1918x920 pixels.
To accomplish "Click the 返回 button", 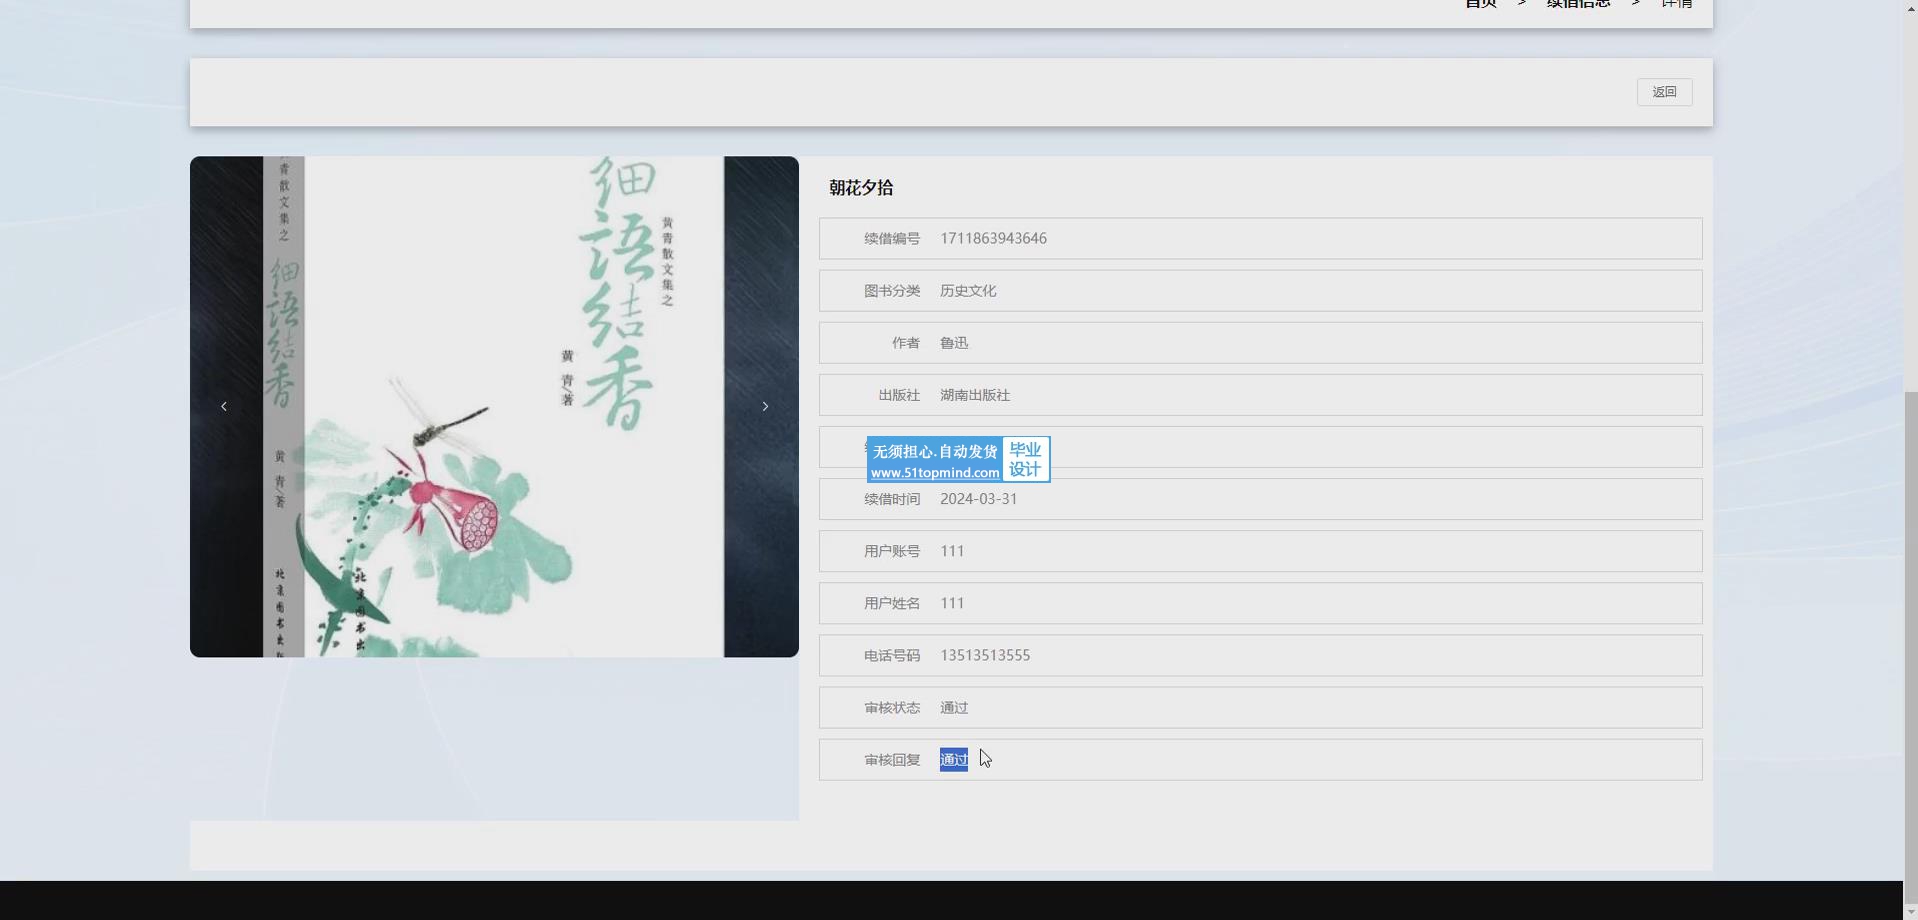I will click(1664, 92).
